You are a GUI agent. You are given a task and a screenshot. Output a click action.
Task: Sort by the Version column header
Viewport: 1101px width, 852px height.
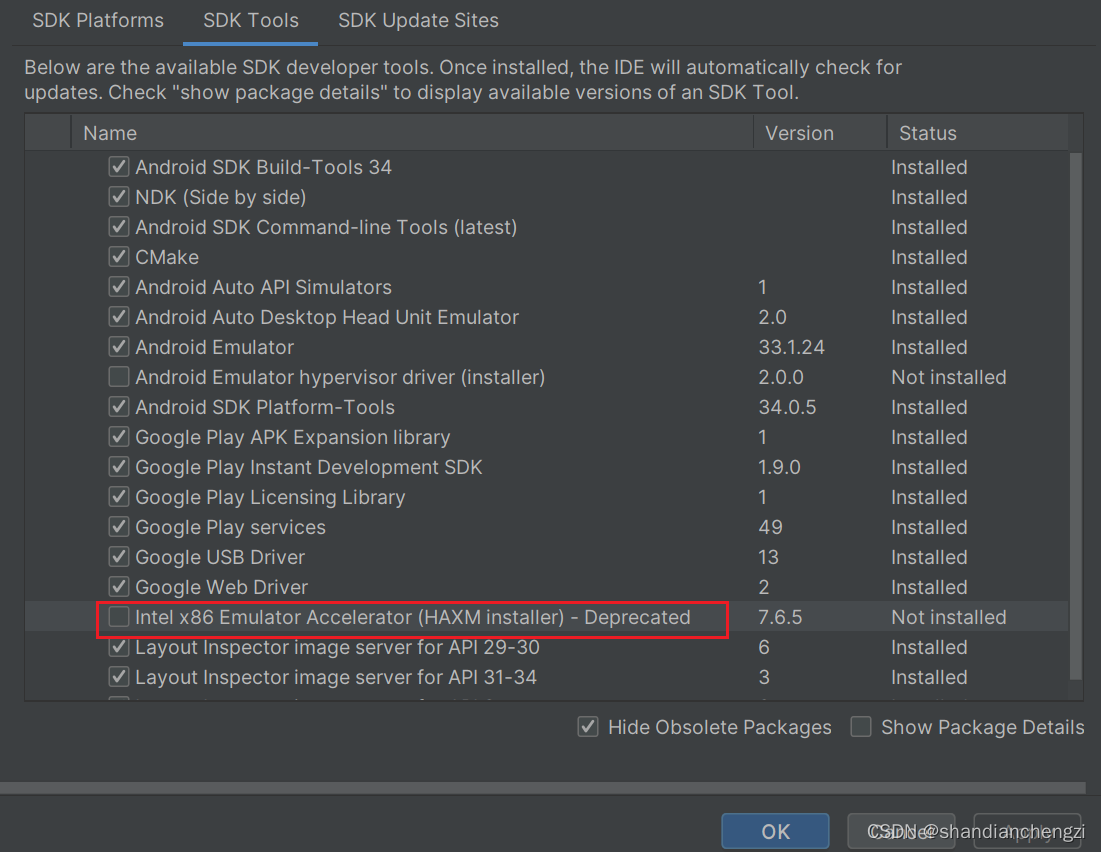click(x=820, y=133)
